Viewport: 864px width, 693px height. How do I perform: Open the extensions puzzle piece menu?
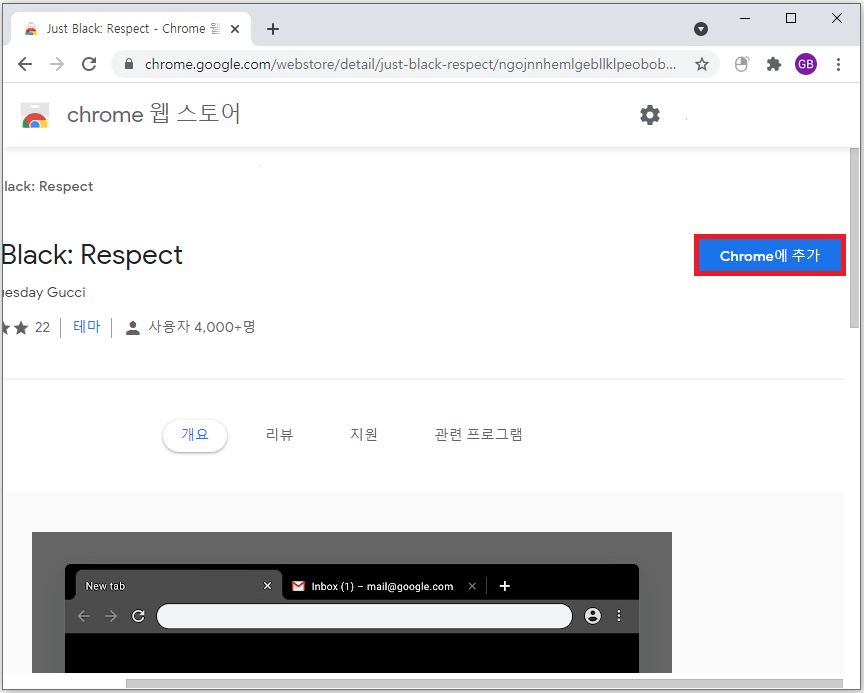[x=774, y=64]
